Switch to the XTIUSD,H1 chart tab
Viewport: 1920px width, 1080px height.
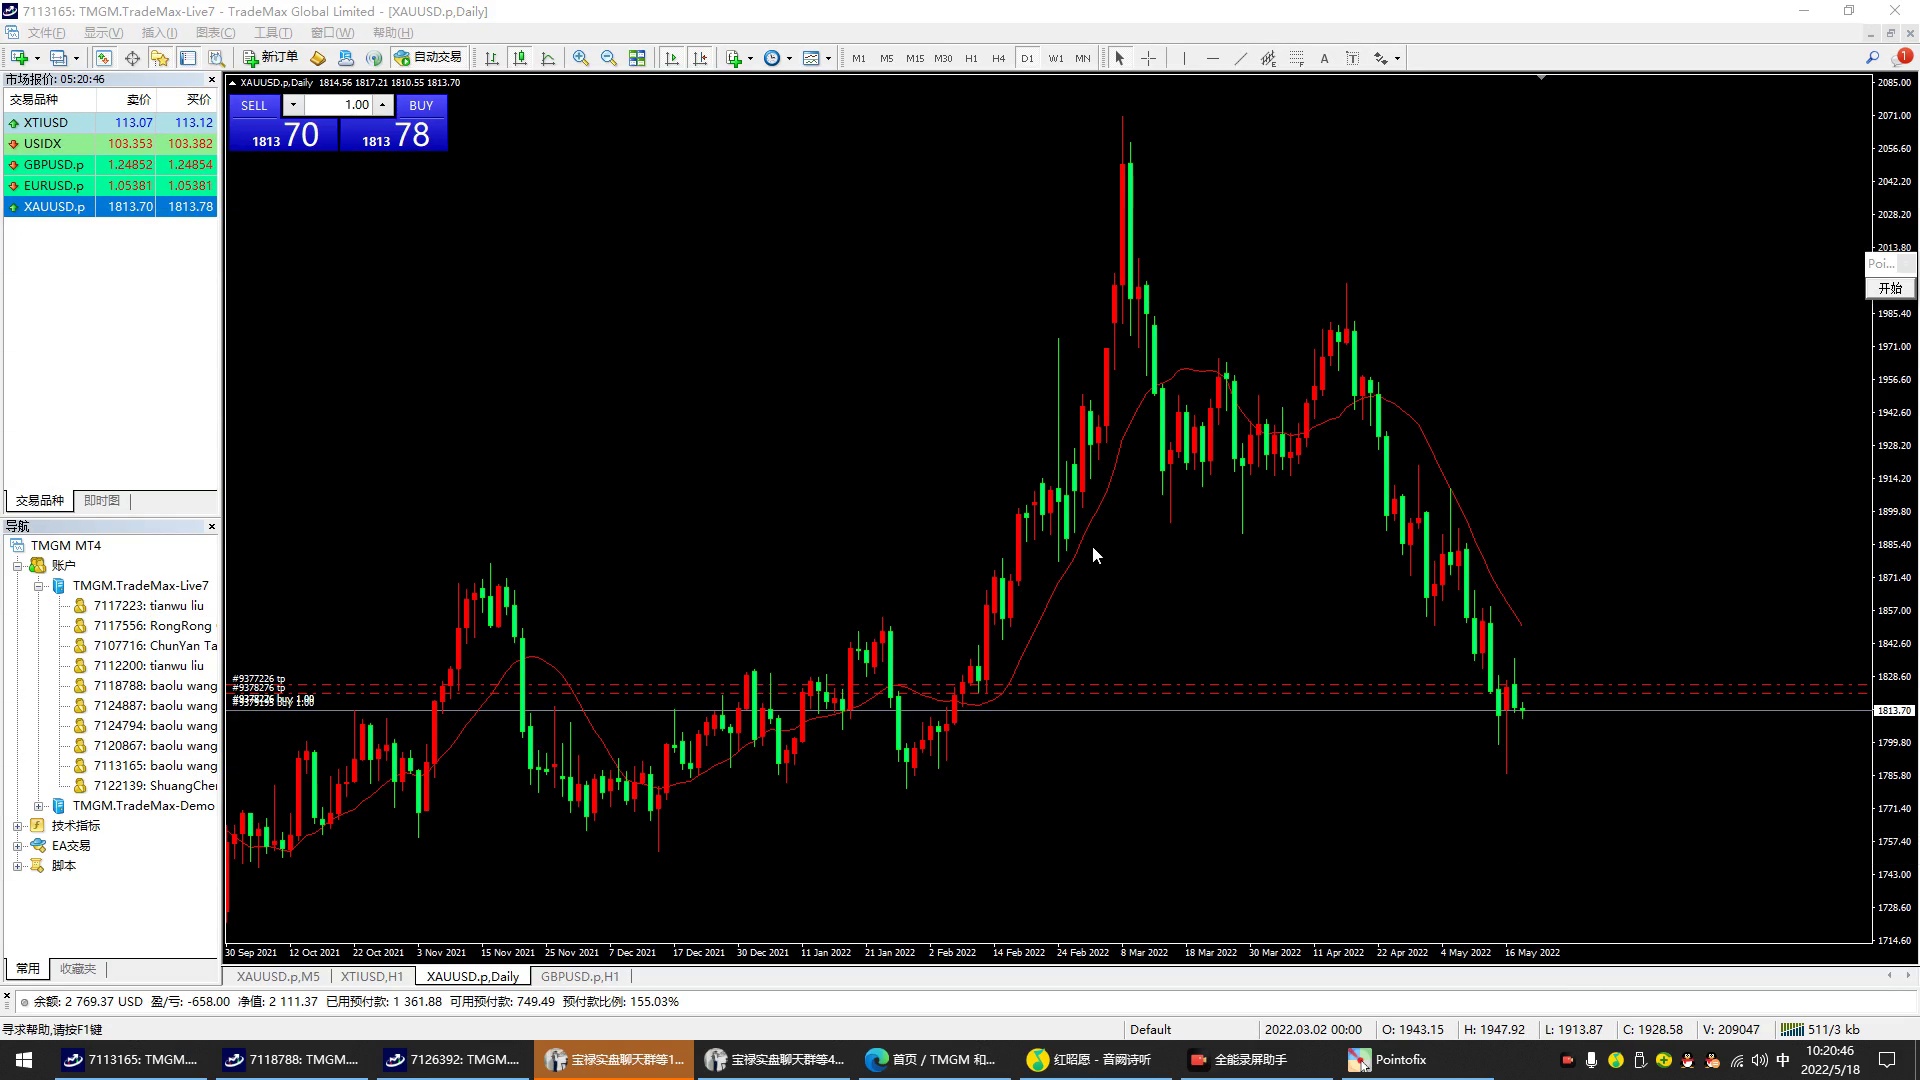(x=371, y=977)
